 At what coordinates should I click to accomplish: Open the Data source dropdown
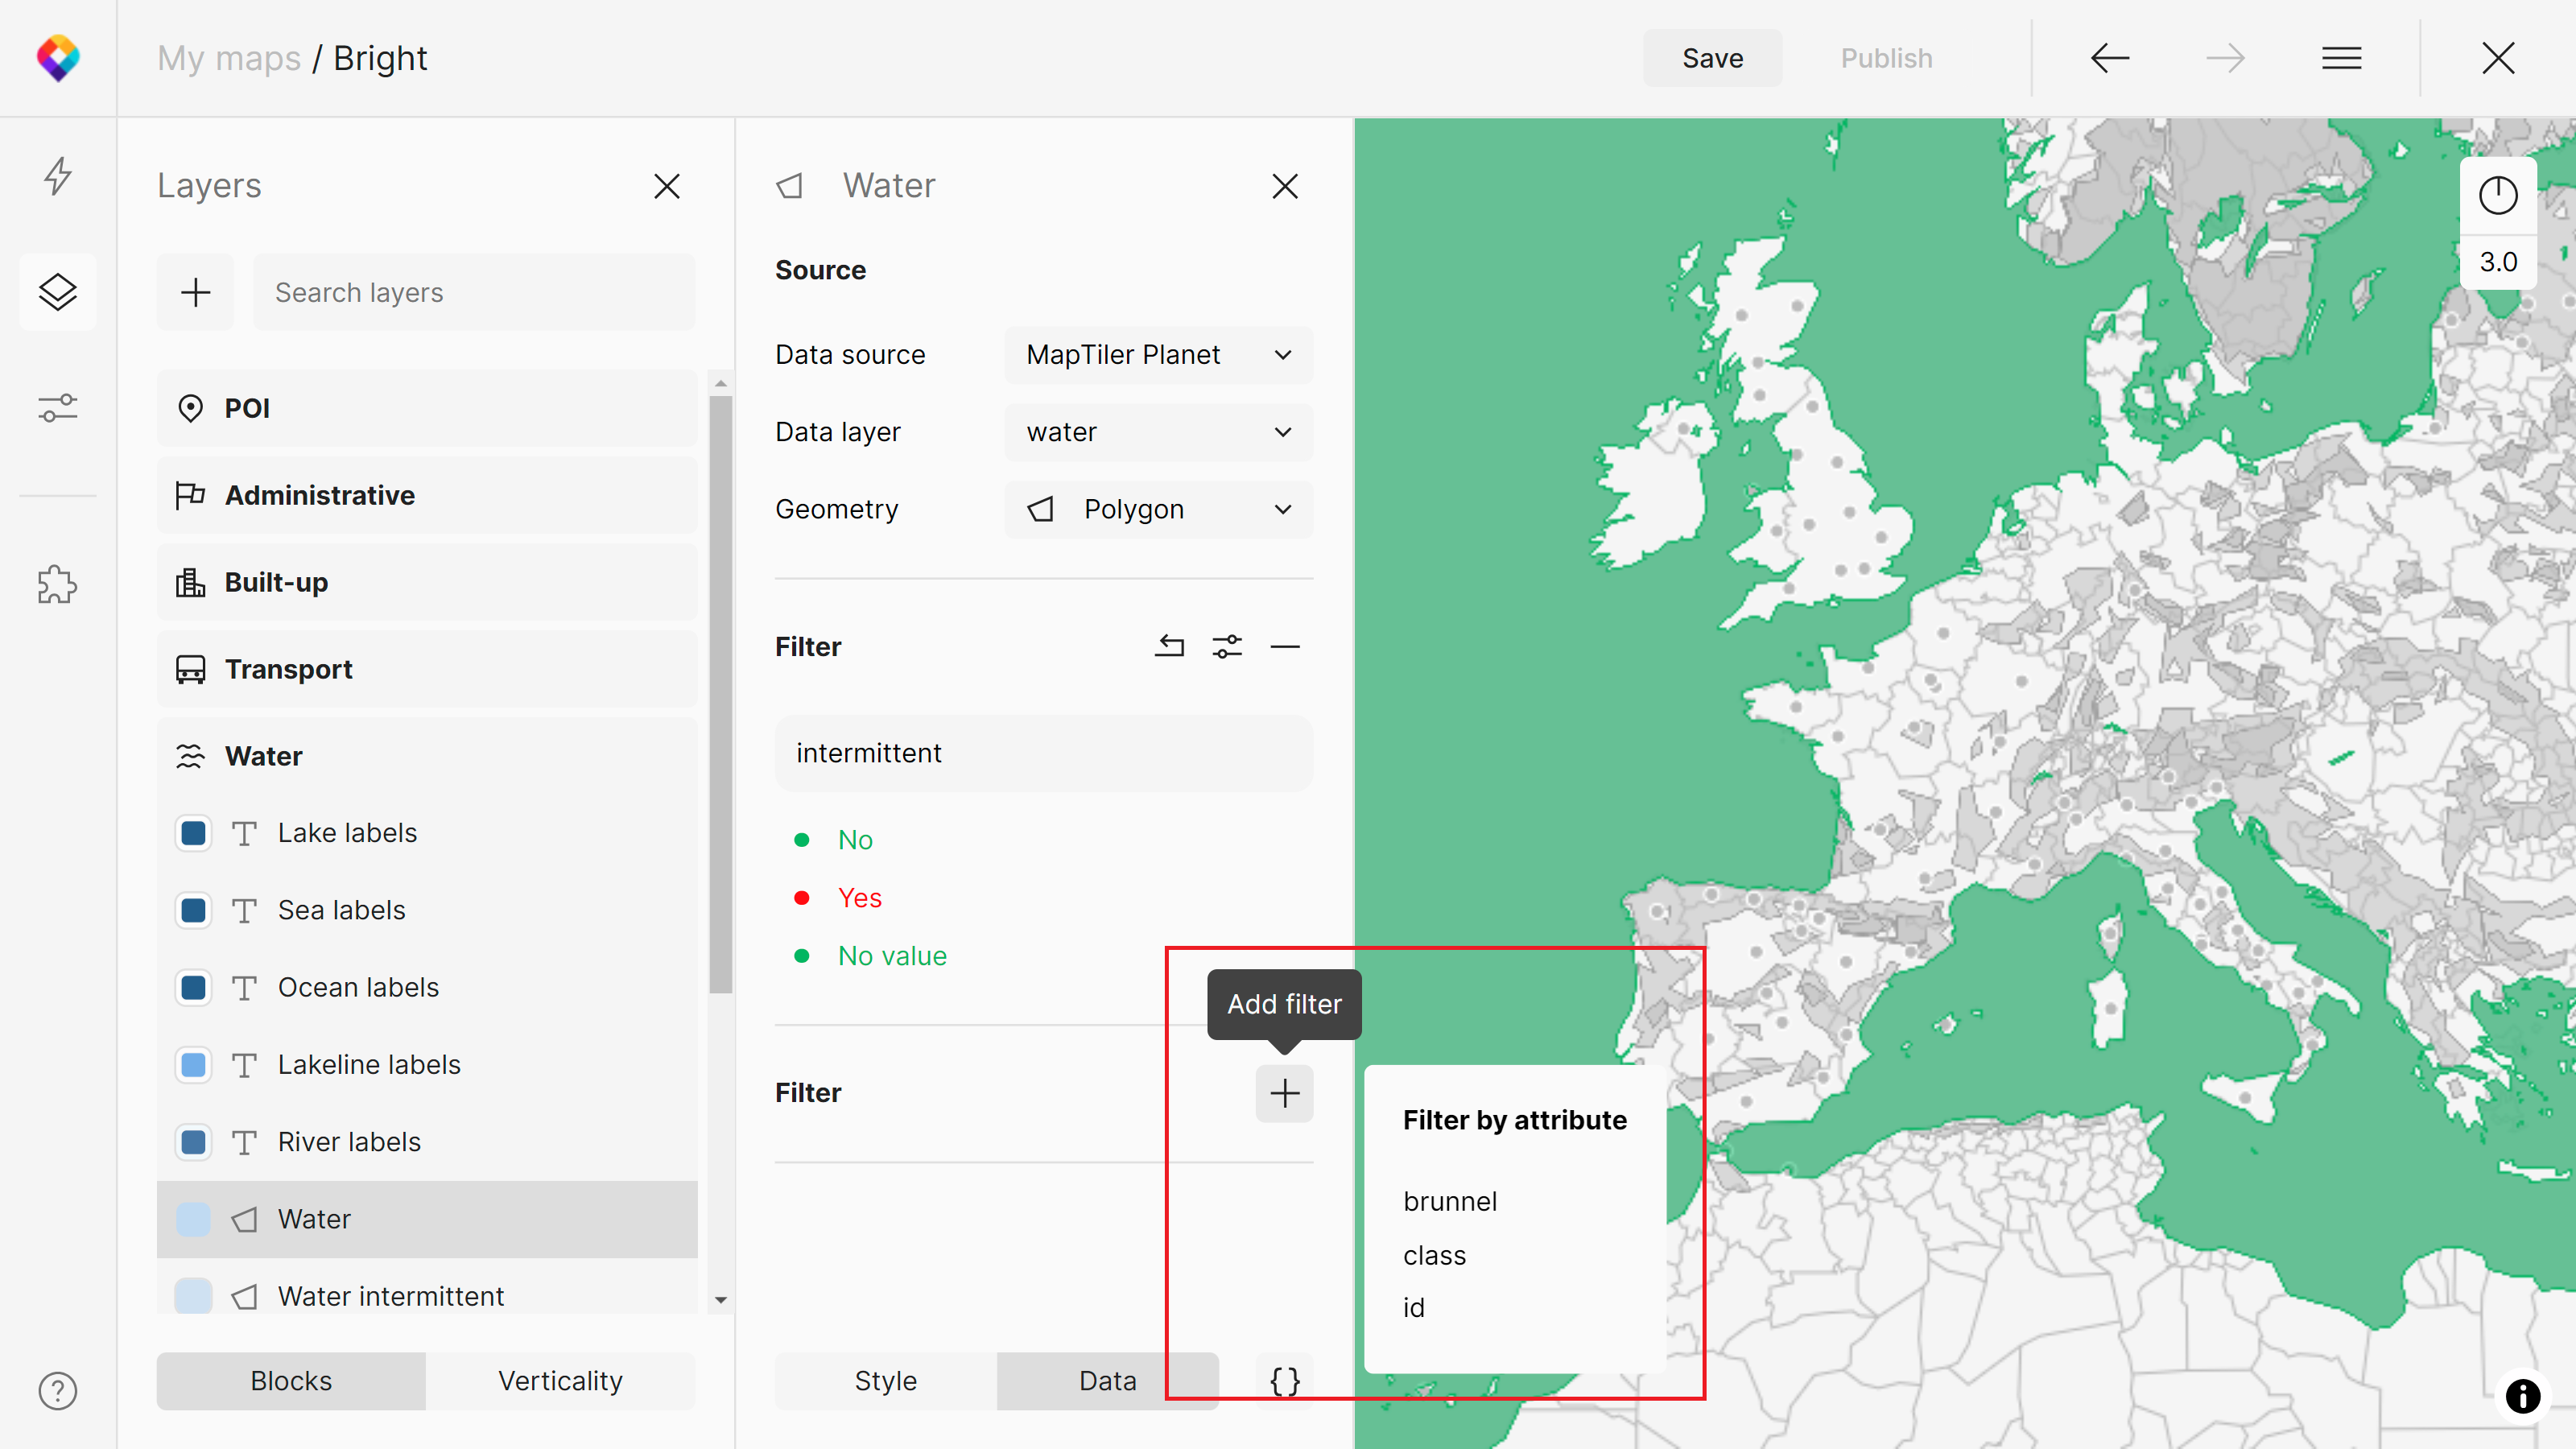pos(1158,355)
